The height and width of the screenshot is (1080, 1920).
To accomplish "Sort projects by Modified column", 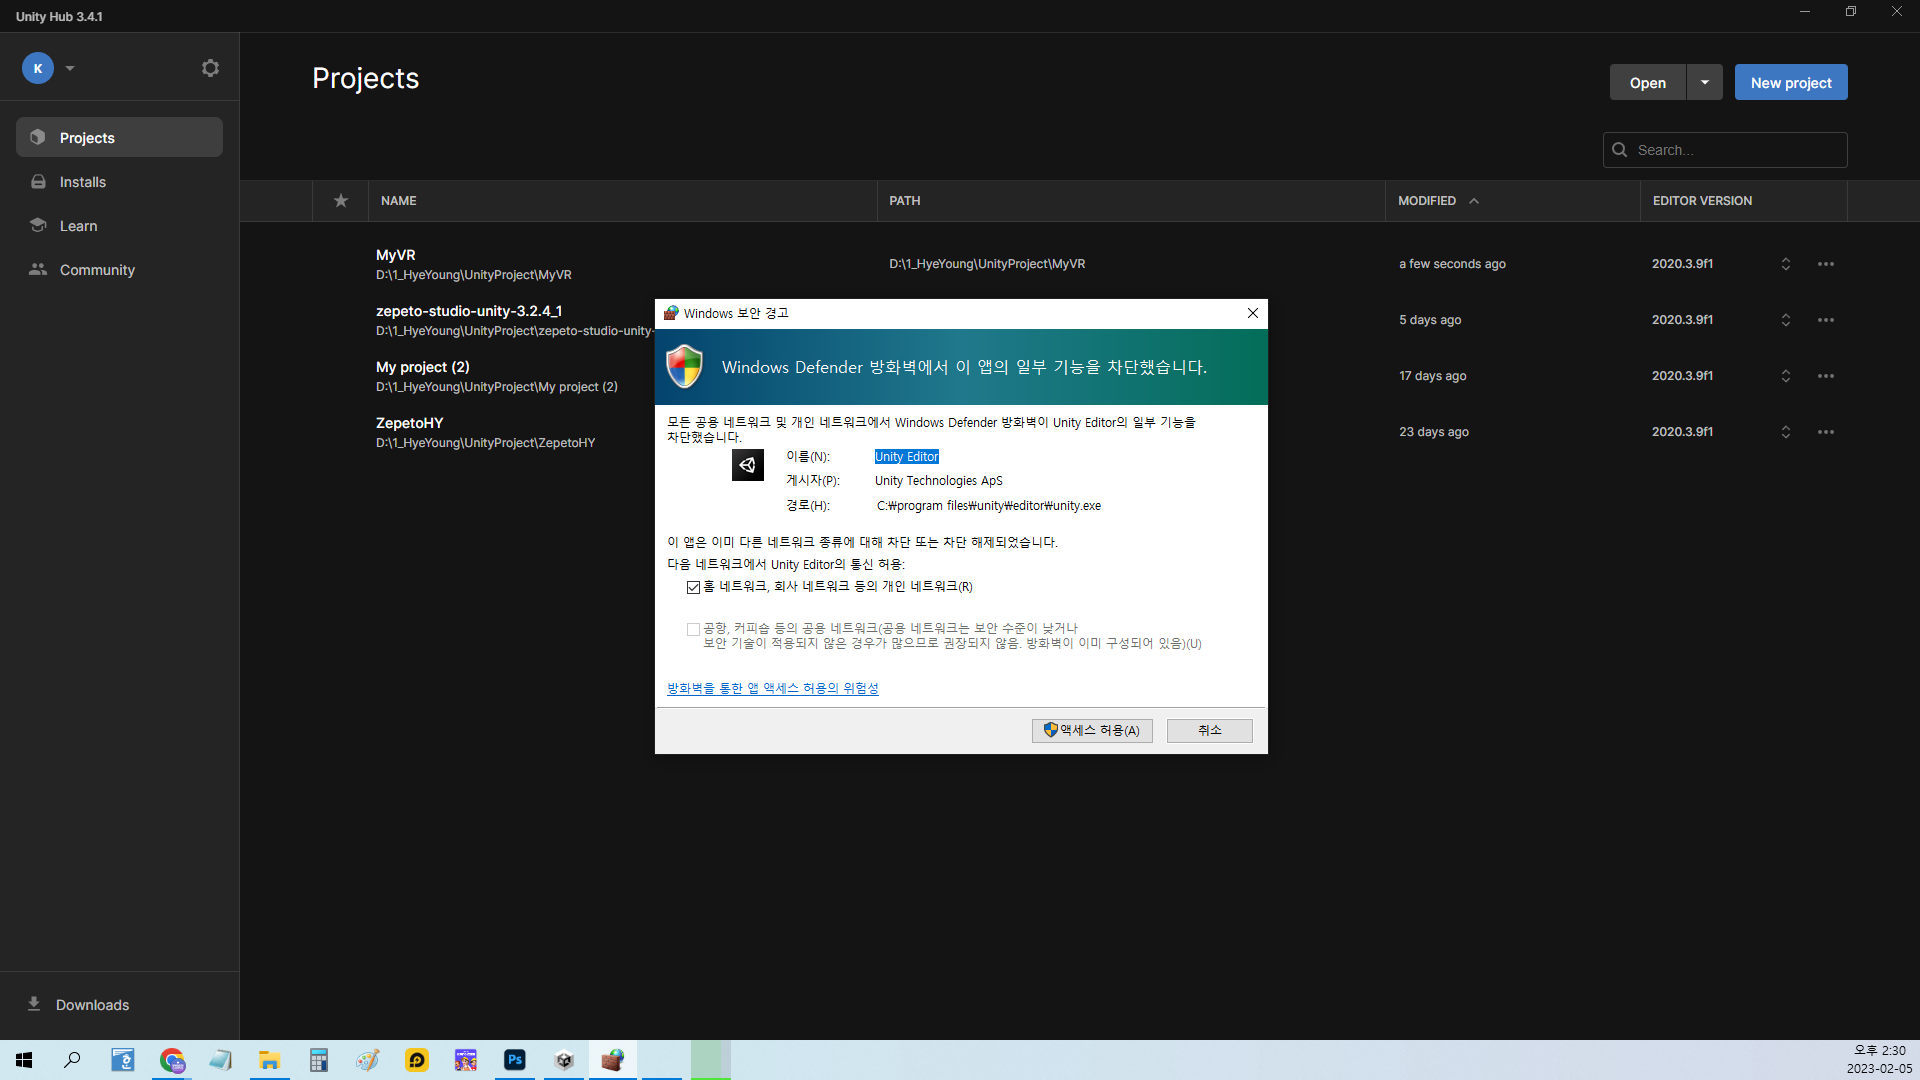I will [1428, 201].
